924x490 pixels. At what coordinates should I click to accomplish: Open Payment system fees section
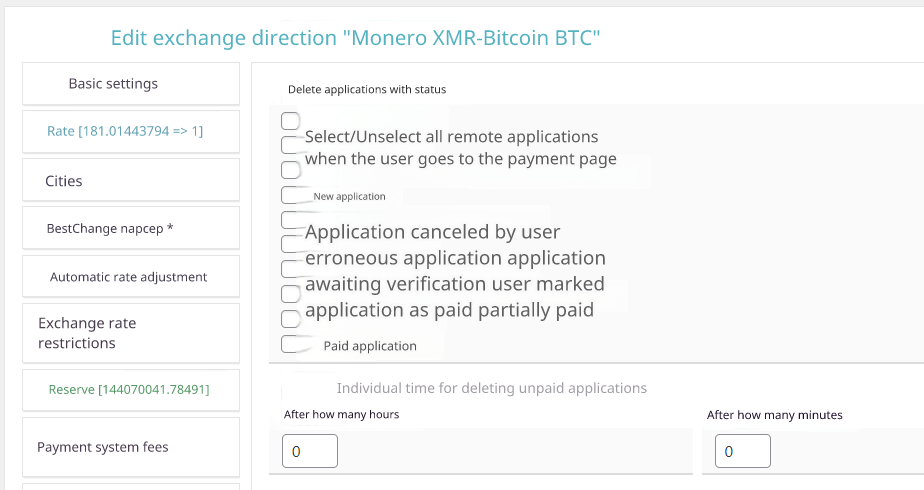130,447
